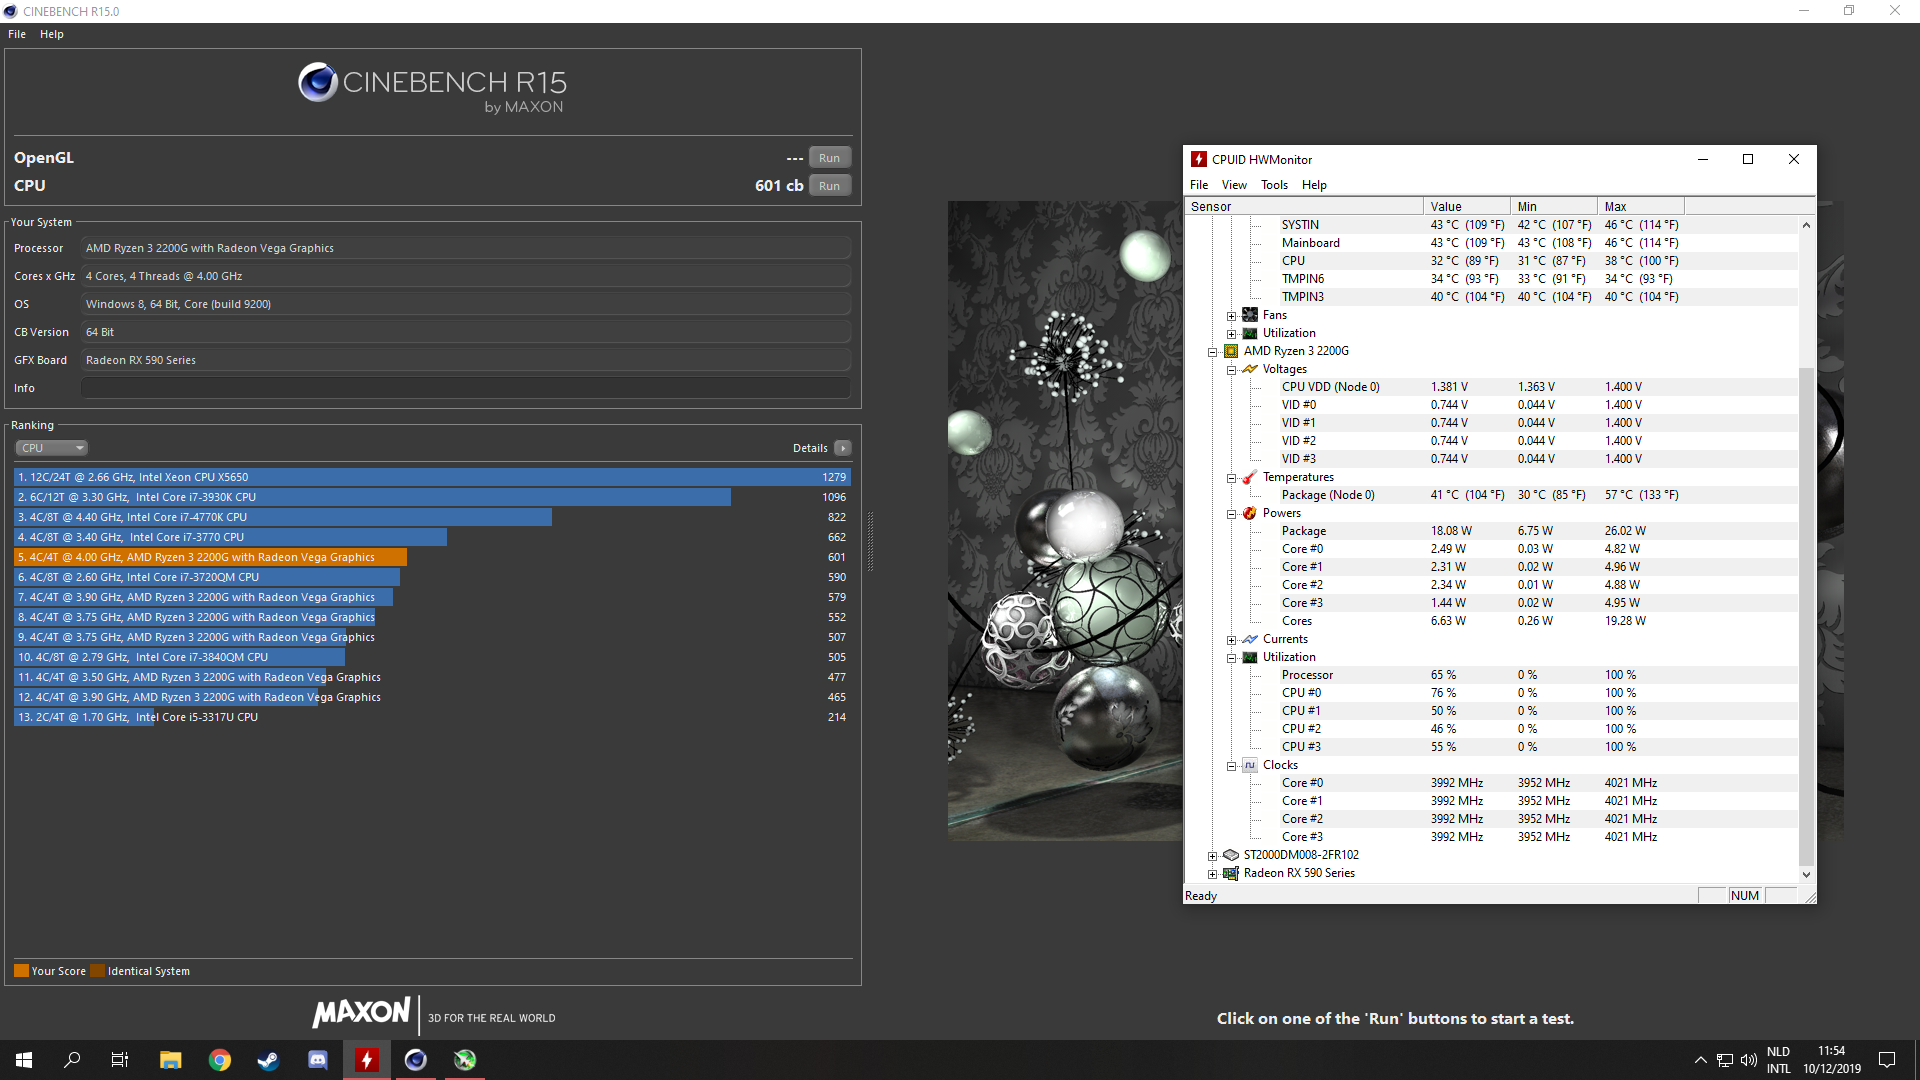Screen dimensions: 1920x1080
Task: Click the Cinebench logo sphere icon
Action: pos(318,82)
